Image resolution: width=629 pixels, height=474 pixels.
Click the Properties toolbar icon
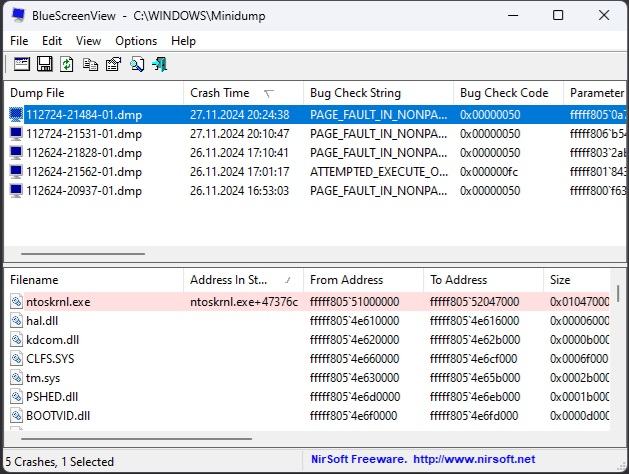click(114, 64)
